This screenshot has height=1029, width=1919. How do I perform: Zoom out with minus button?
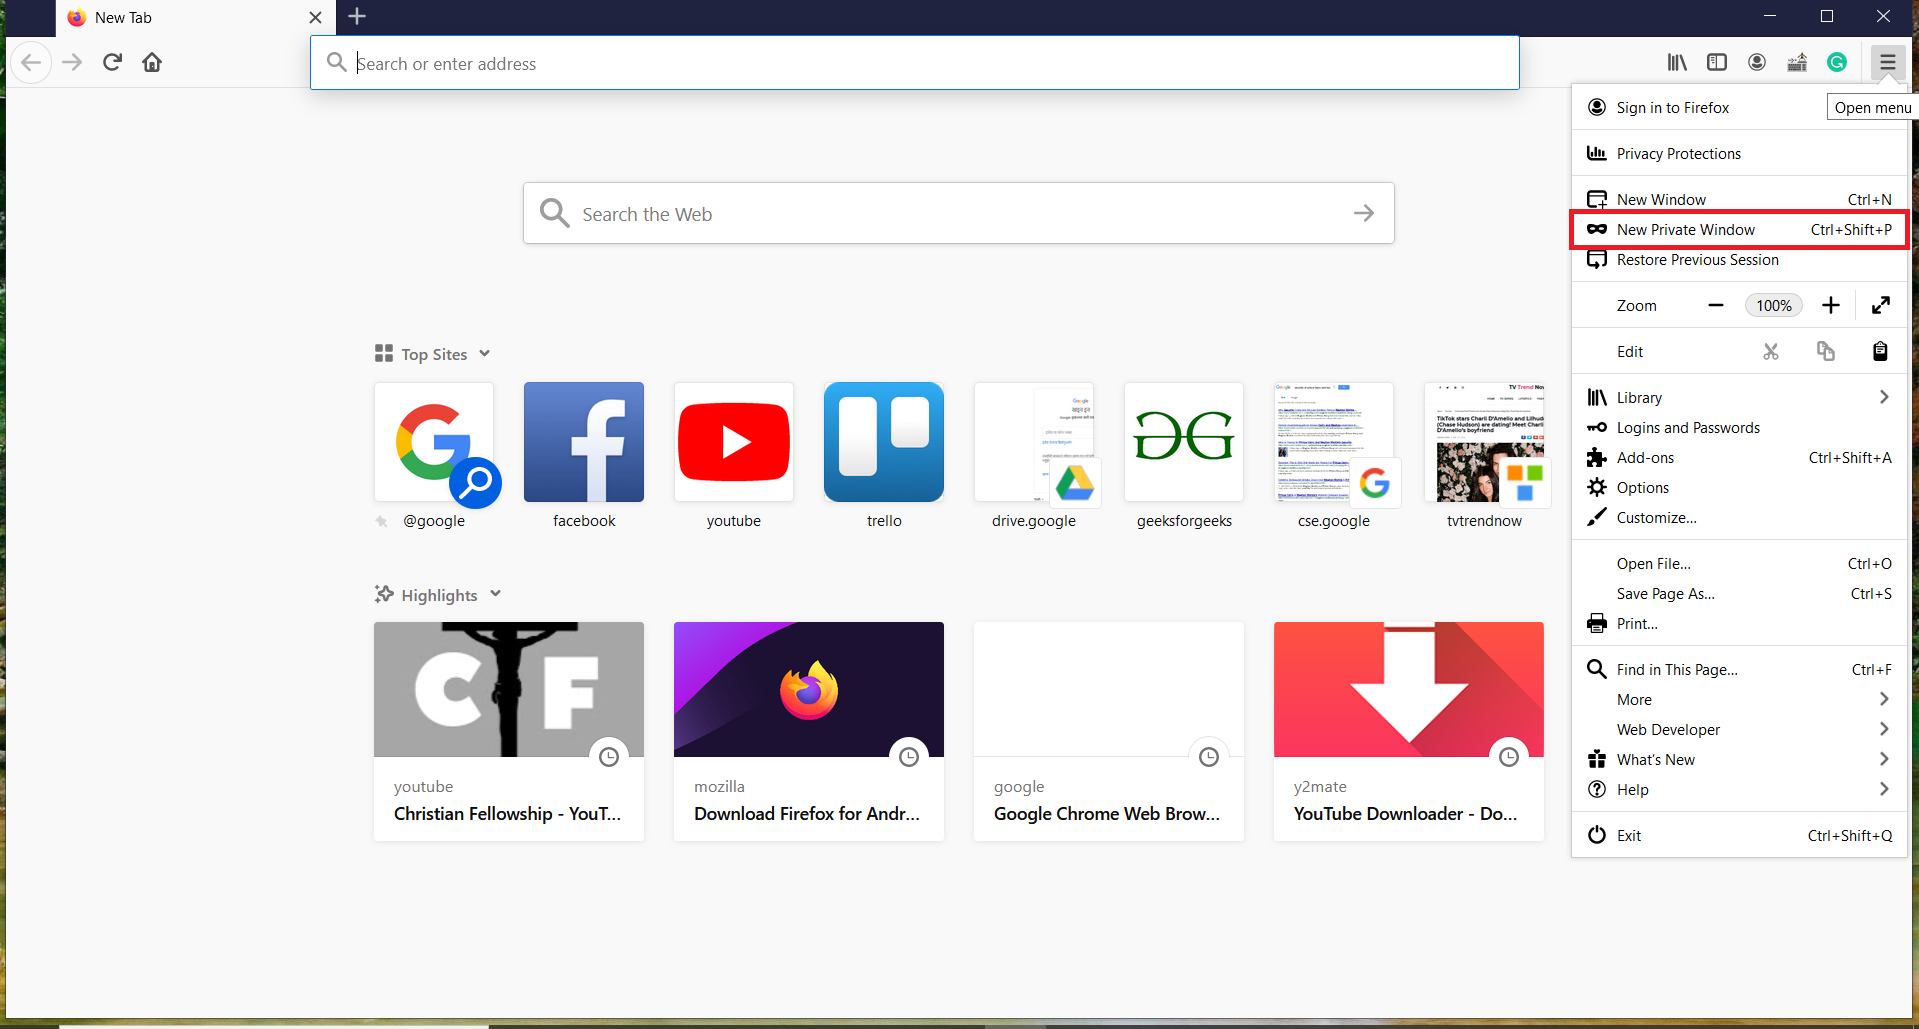1716,305
